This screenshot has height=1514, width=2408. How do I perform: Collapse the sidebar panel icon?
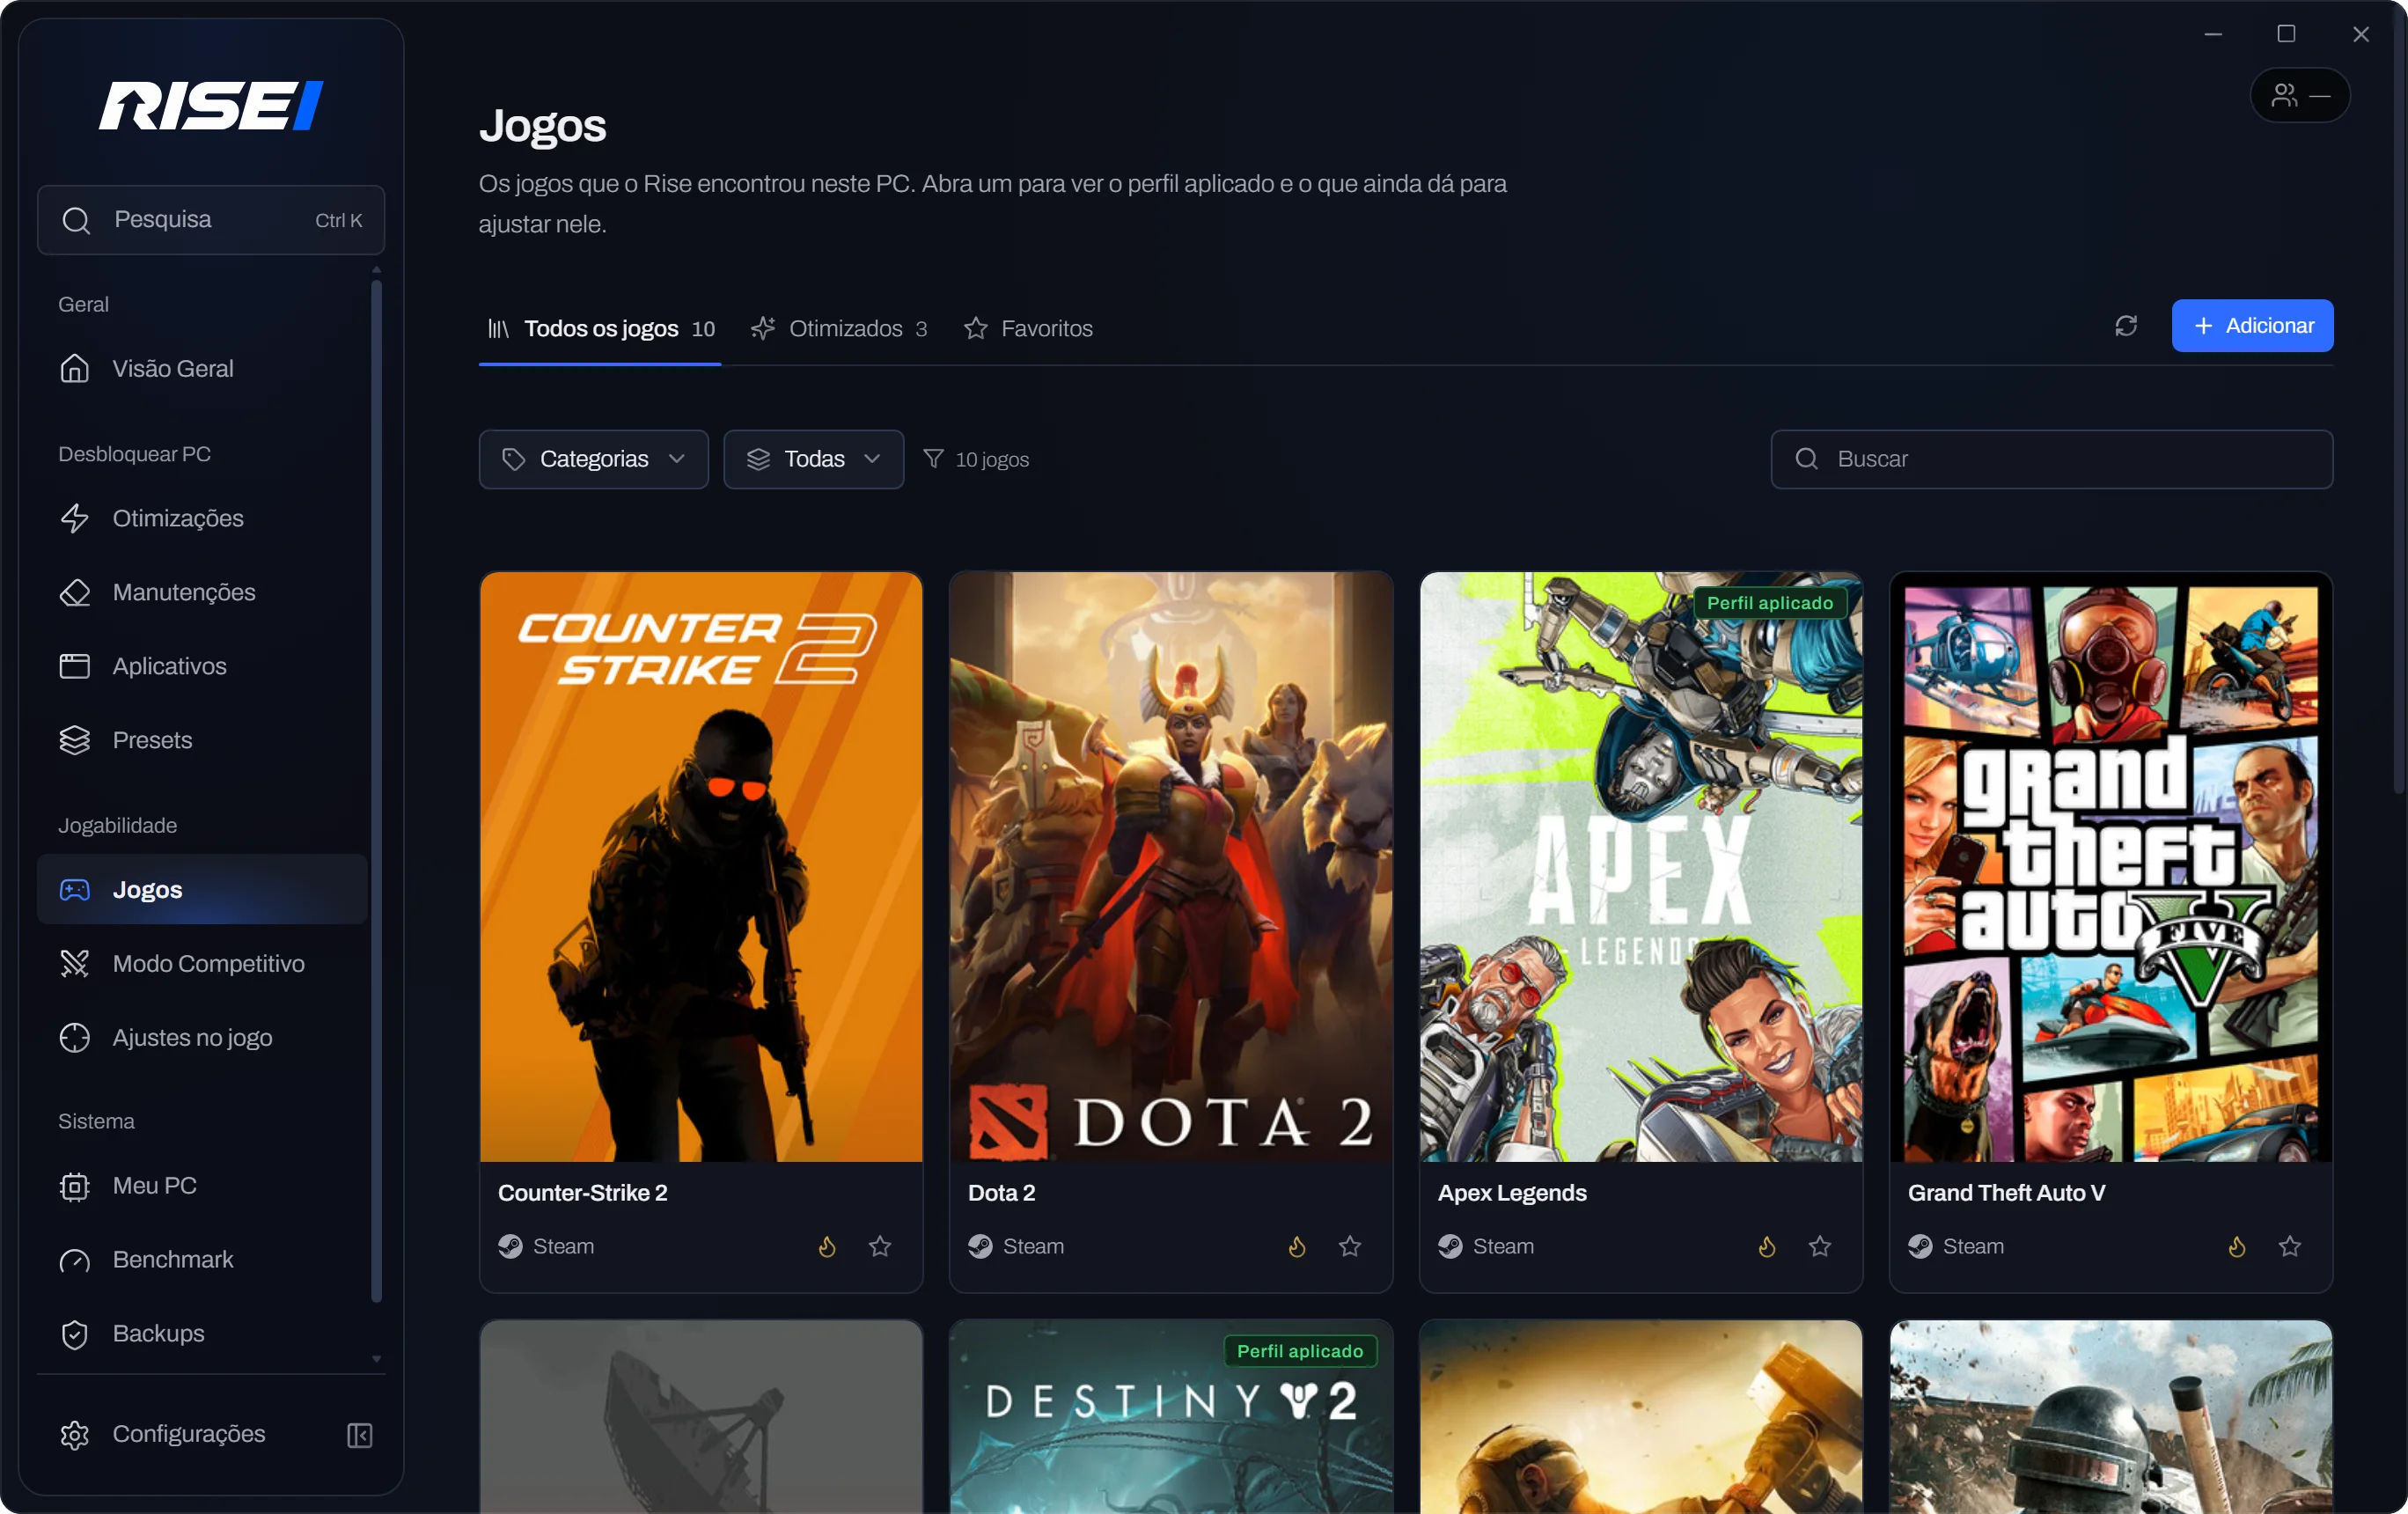tap(360, 1435)
